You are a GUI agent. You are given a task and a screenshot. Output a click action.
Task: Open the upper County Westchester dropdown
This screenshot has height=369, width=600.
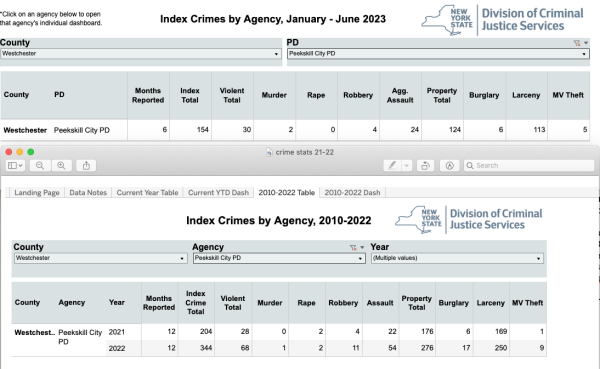click(x=141, y=54)
